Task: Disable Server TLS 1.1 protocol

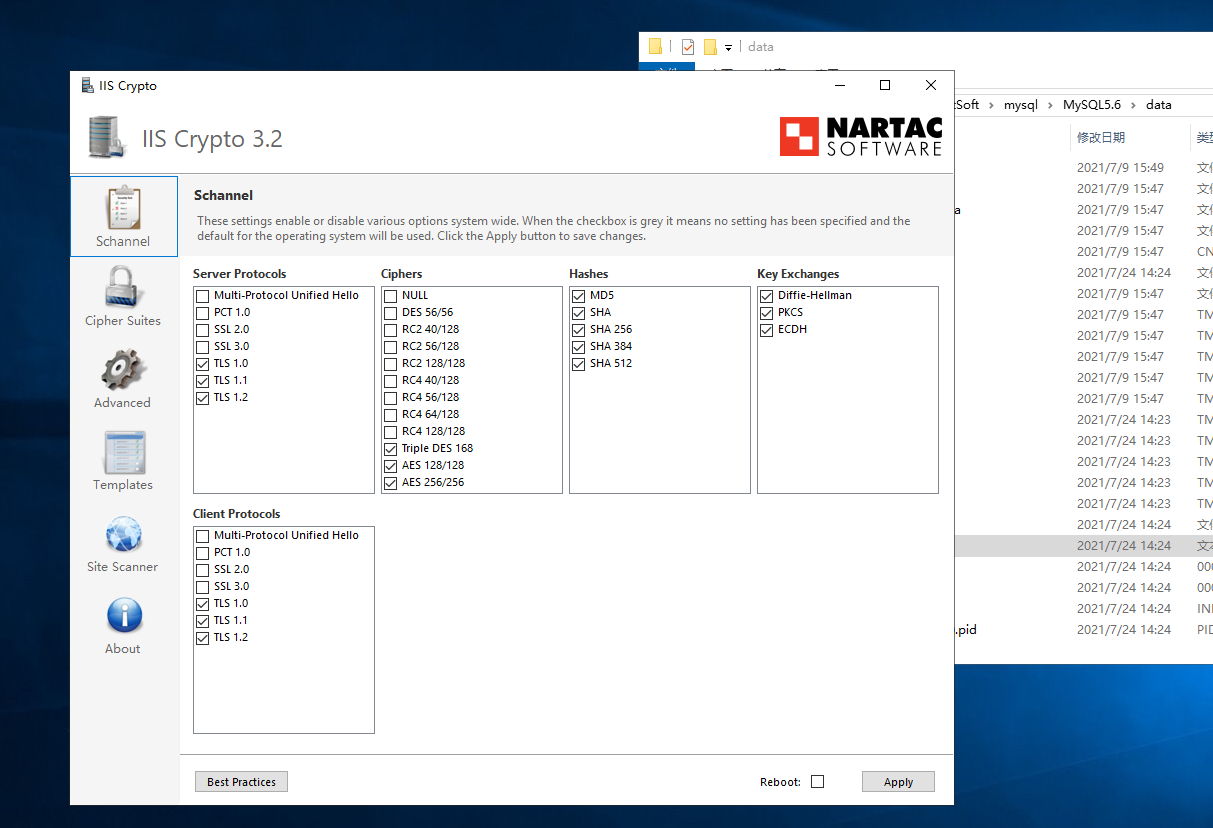Action: click(203, 381)
